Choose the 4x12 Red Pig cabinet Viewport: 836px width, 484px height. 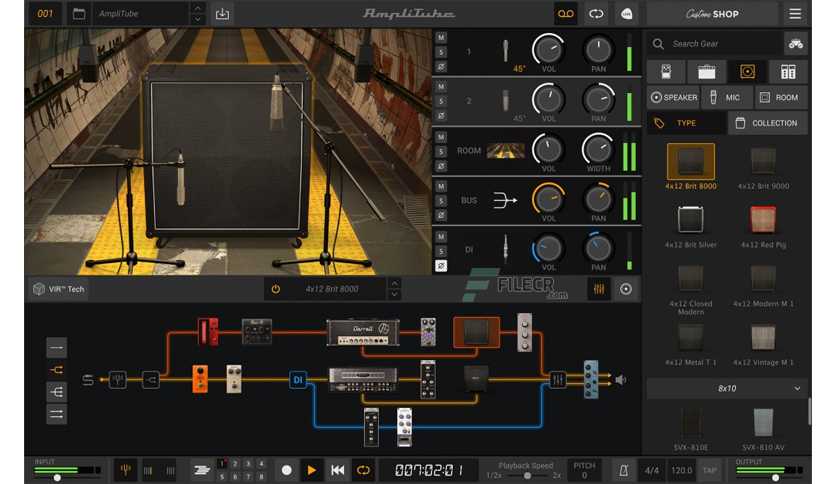click(x=763, y=227)
